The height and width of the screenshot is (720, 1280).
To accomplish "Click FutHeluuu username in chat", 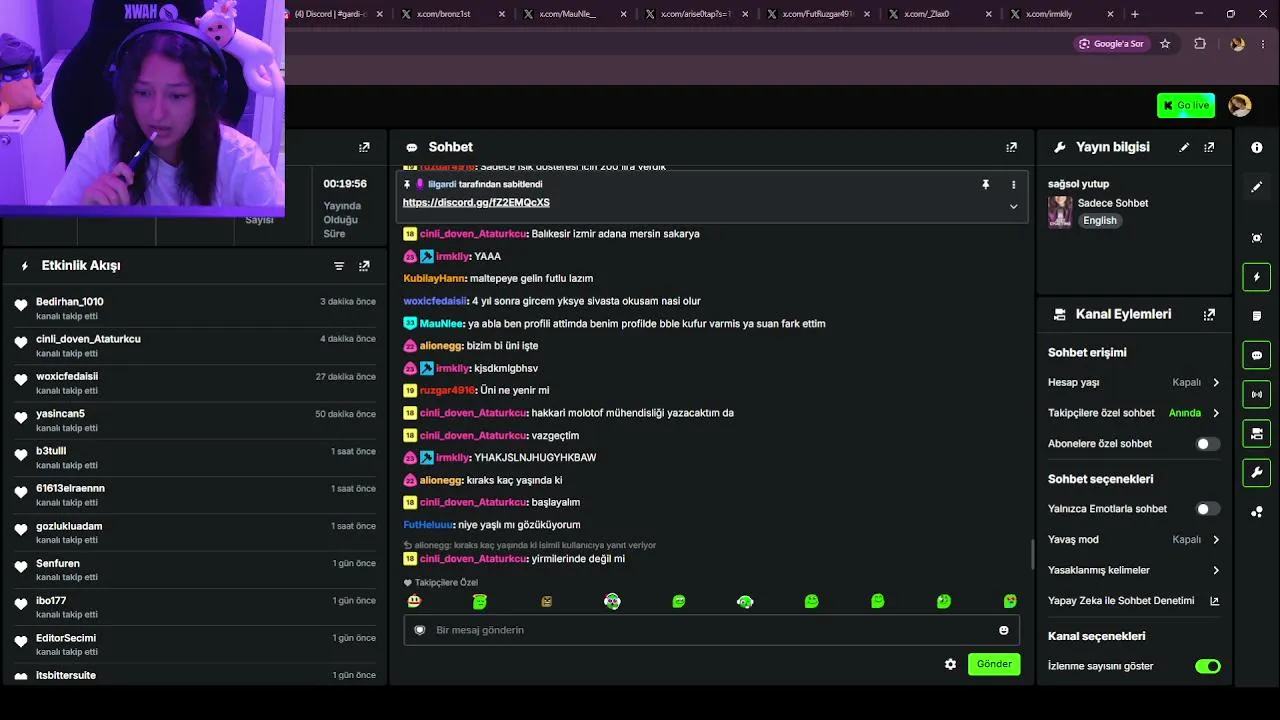I will click(x=428, y=525).
